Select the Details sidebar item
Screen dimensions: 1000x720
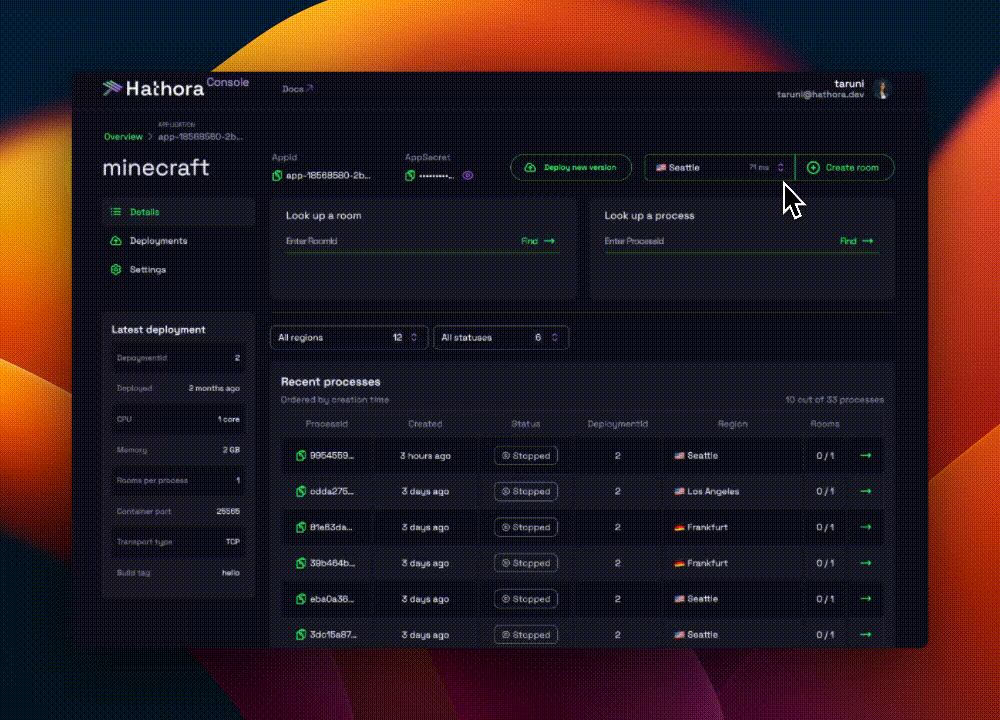pyautogui.click(x=179, y=212)
